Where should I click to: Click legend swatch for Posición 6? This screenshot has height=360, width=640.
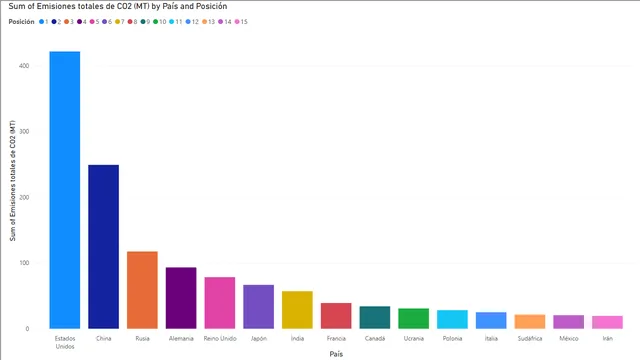tap(105, 22)
